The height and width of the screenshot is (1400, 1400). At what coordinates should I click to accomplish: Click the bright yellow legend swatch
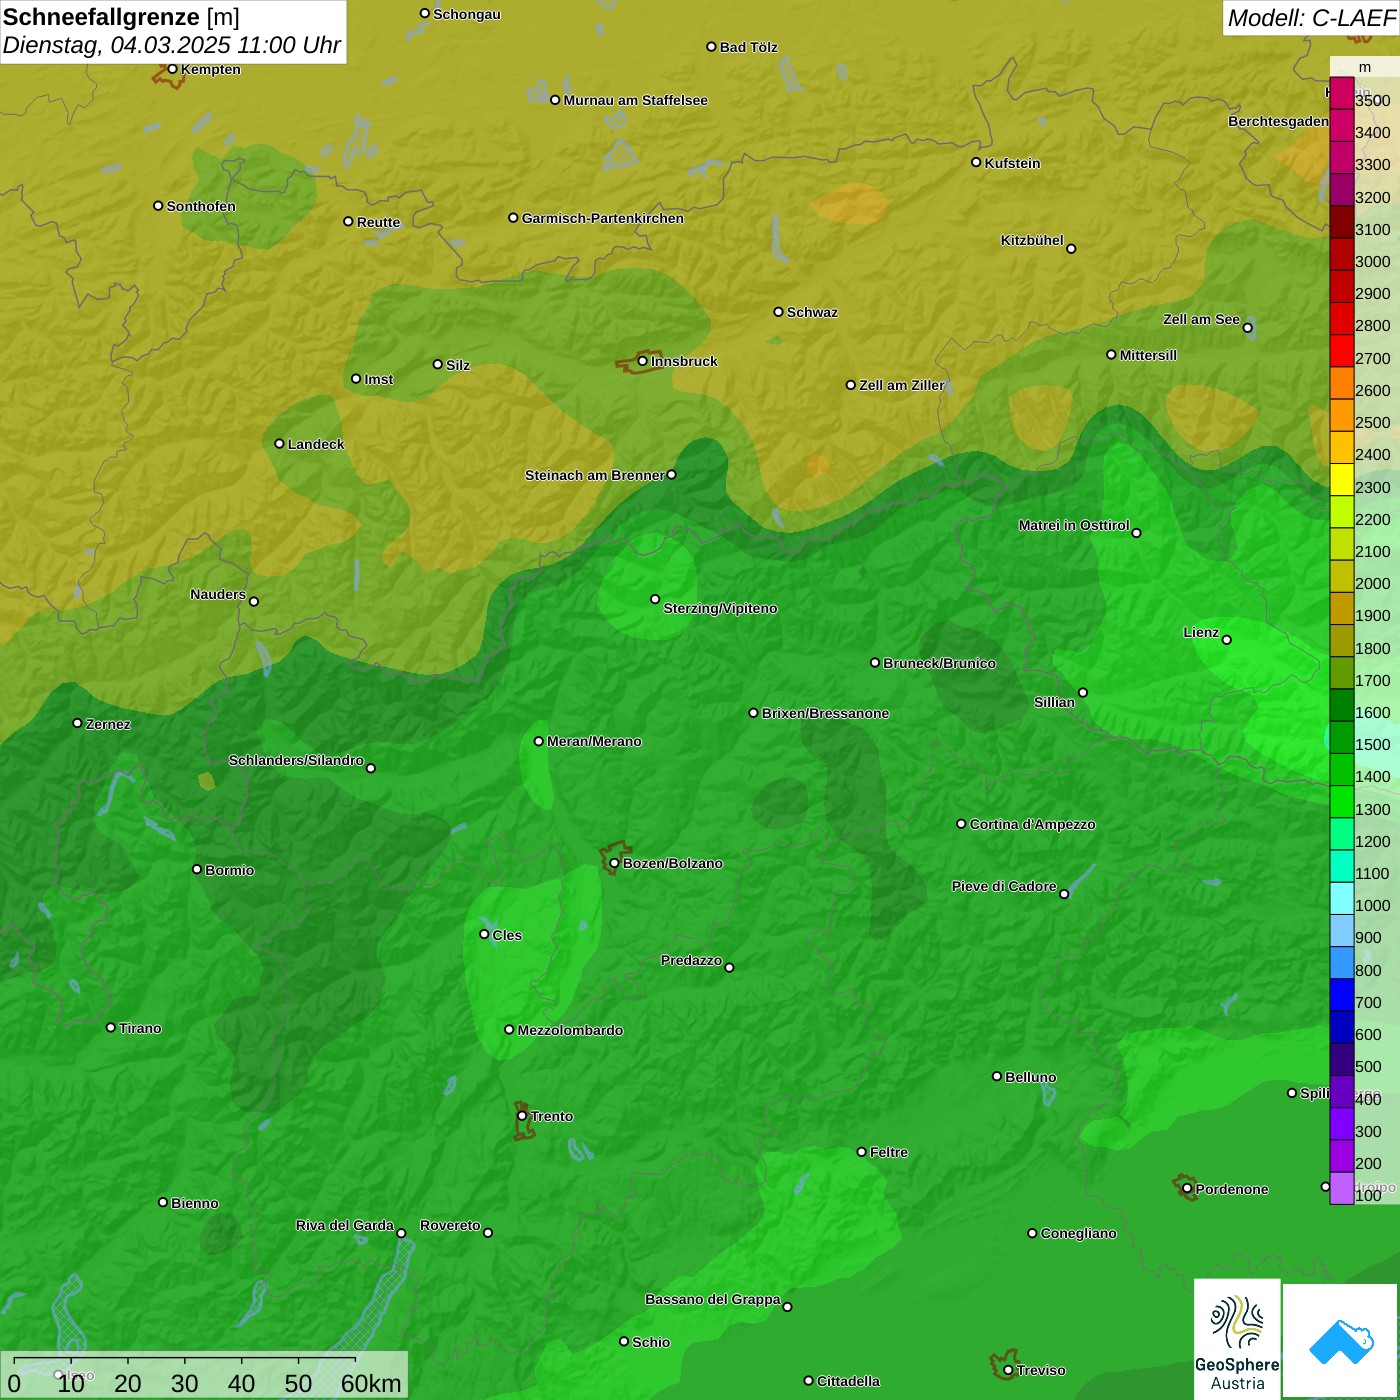(1341, 479)
